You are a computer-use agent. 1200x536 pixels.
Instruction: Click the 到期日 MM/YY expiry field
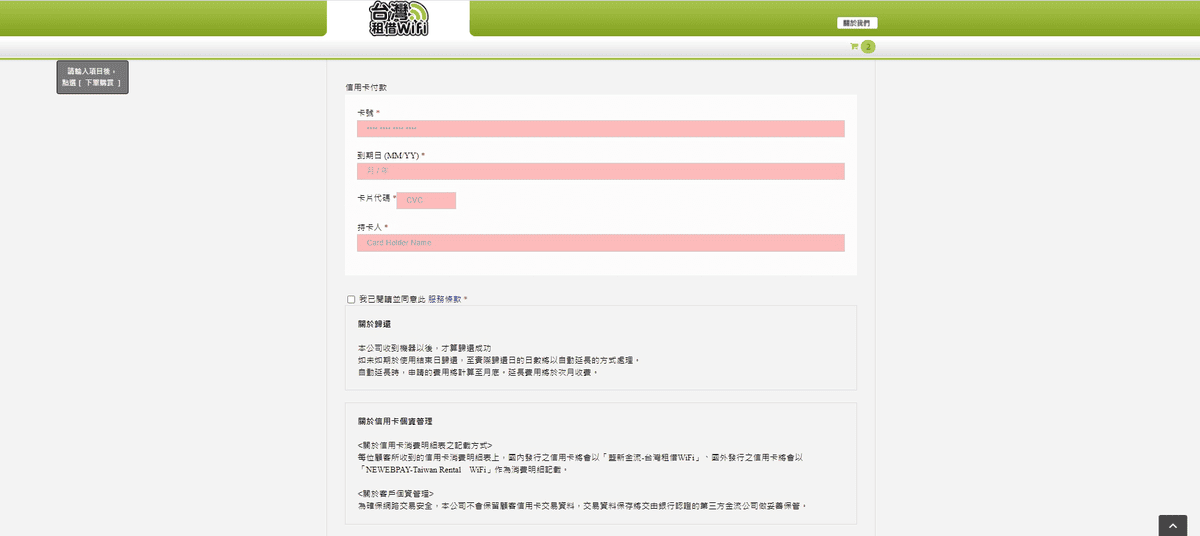click(x=600, y=172)
